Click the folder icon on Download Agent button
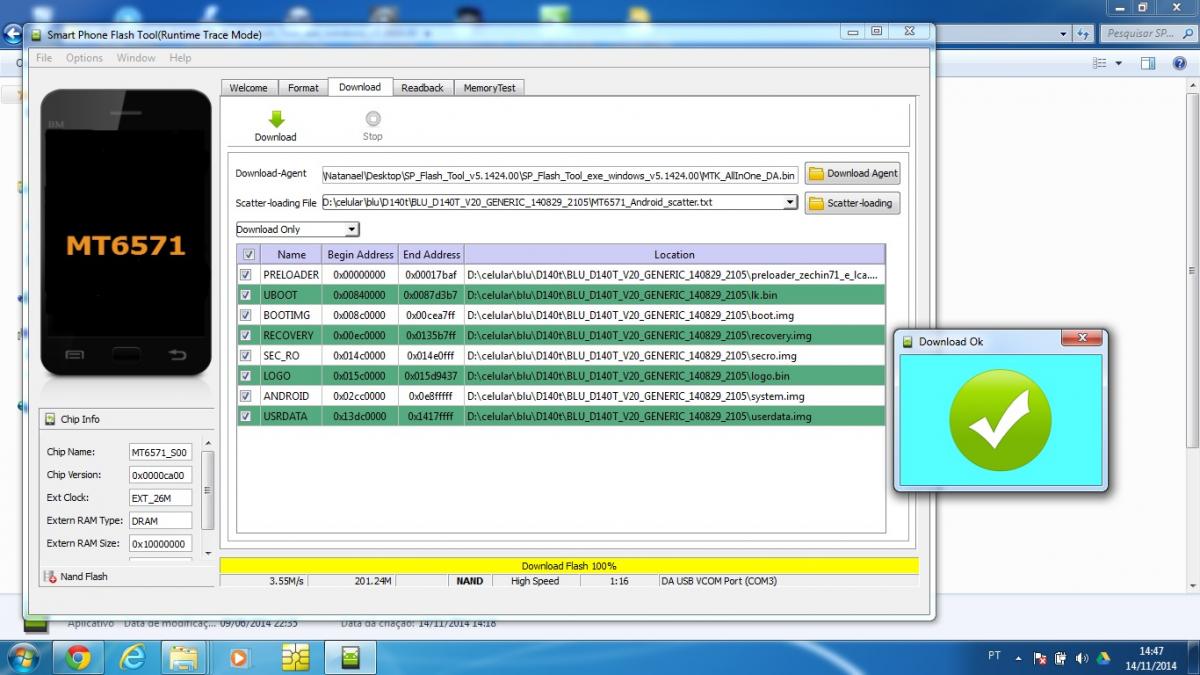This screenshot has width=1200, height=675. [x=816, y=173]
